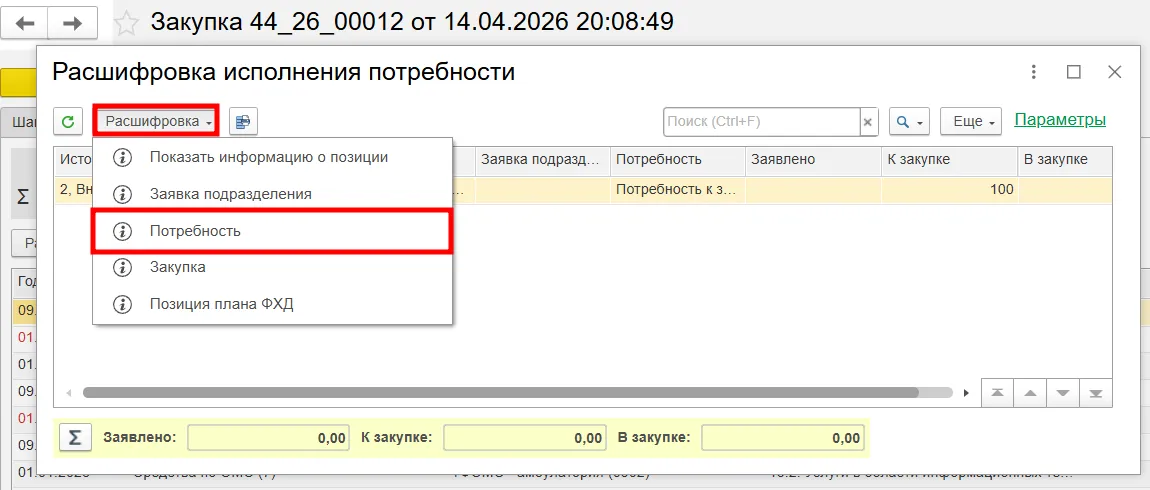Select the cell with value 100
The height and width of the screenshot is (490, 1150).
coord(949,189)
